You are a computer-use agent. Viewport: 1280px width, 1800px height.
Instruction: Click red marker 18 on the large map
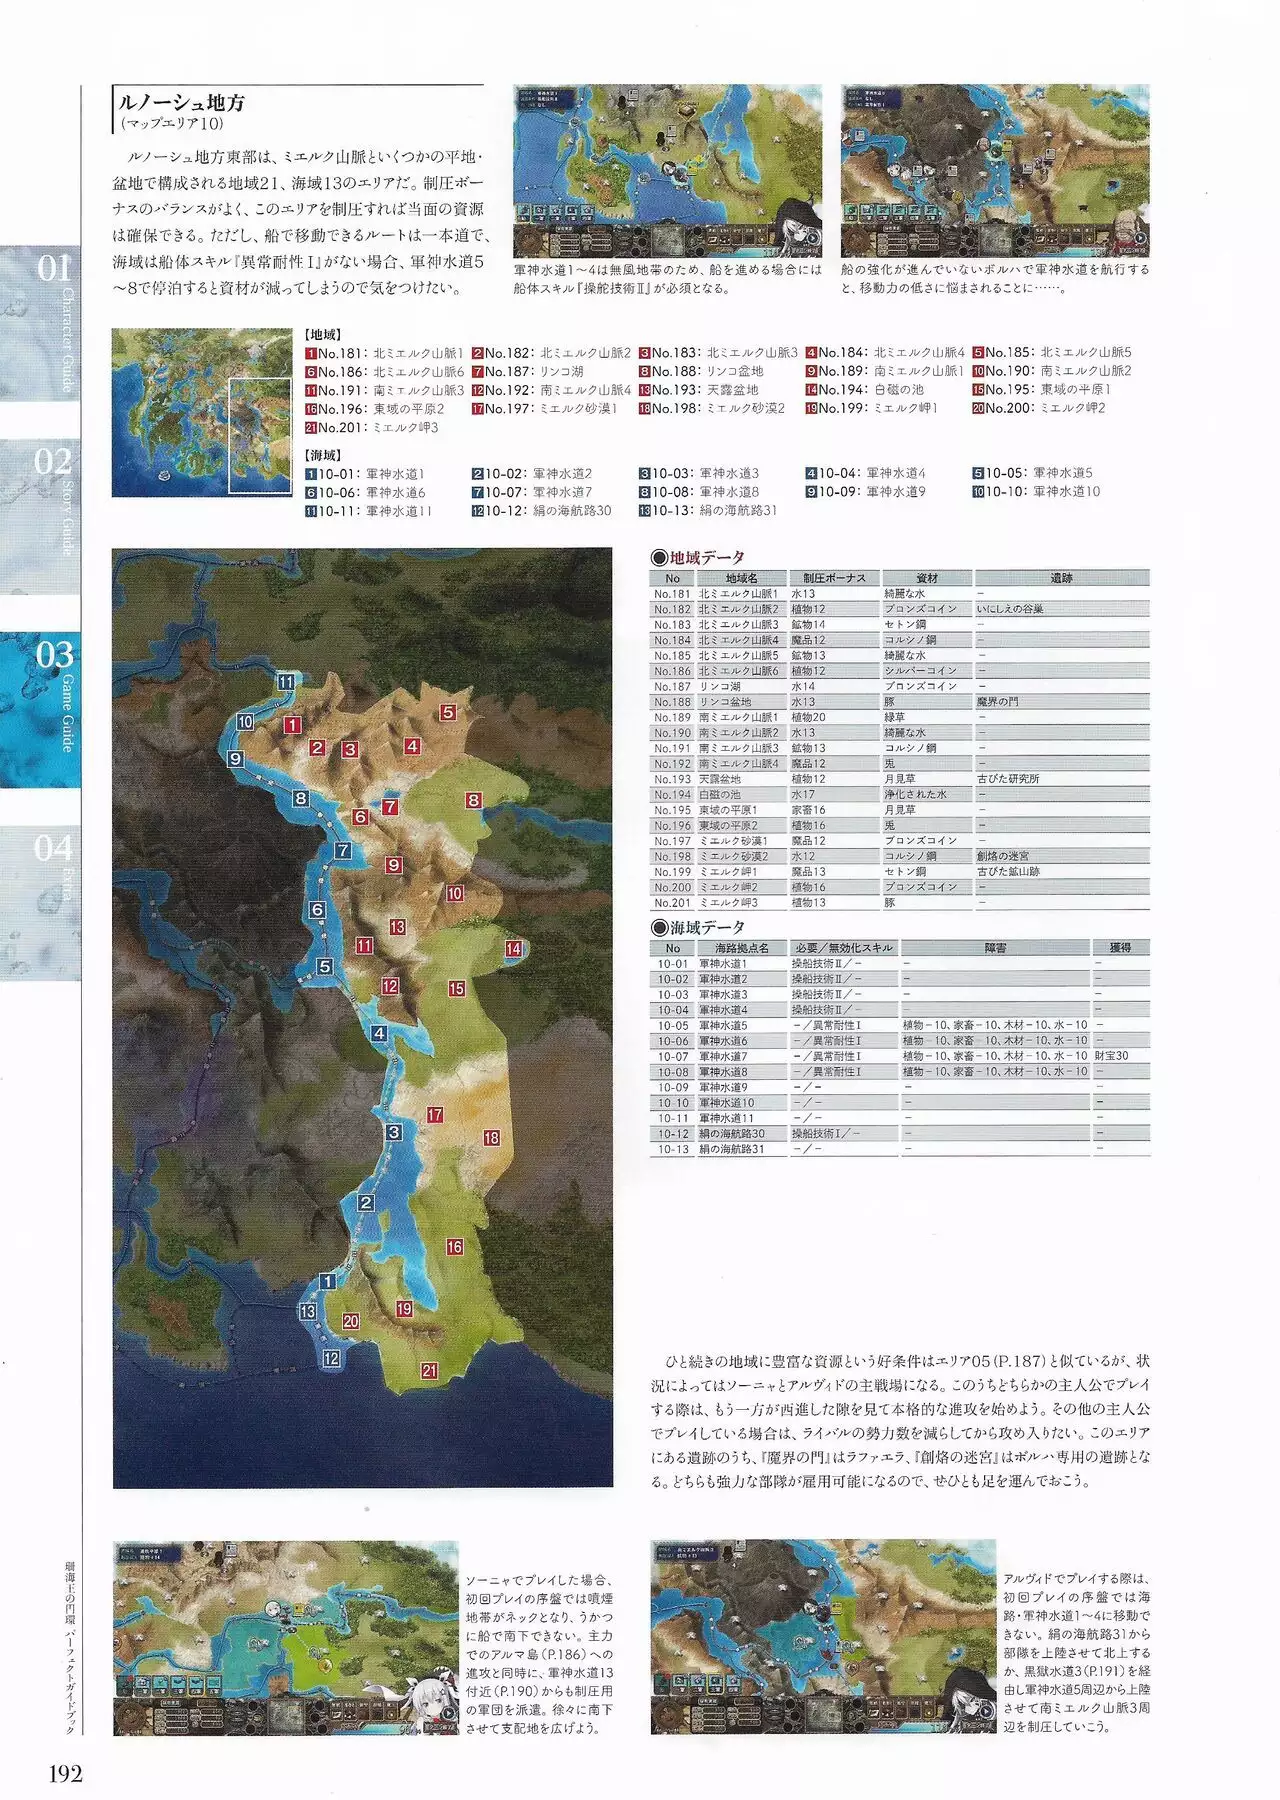click(x=491, y=1138)
